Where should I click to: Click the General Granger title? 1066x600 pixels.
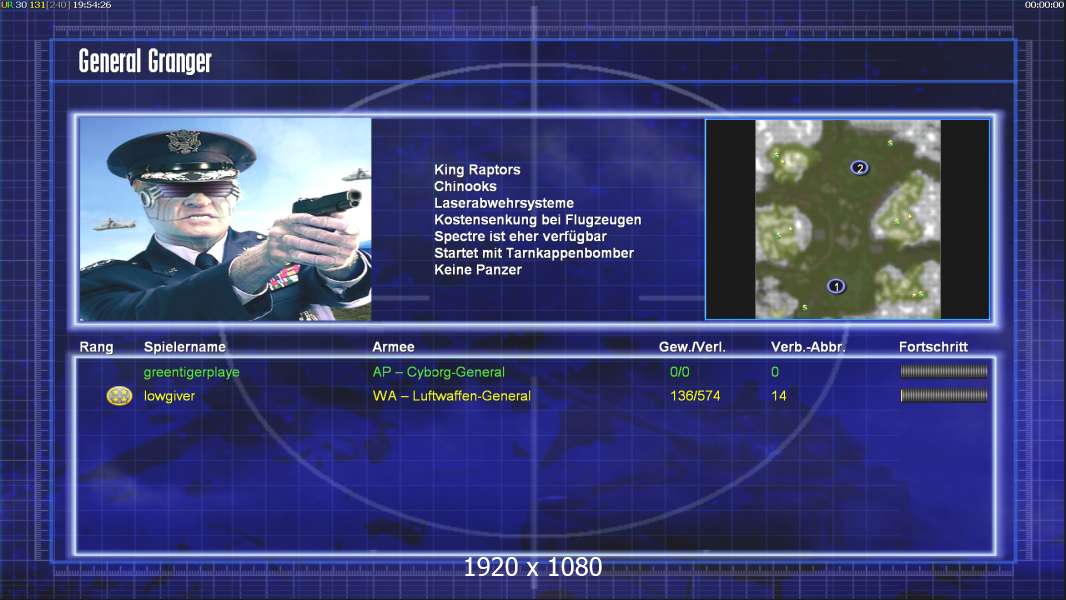145,61
